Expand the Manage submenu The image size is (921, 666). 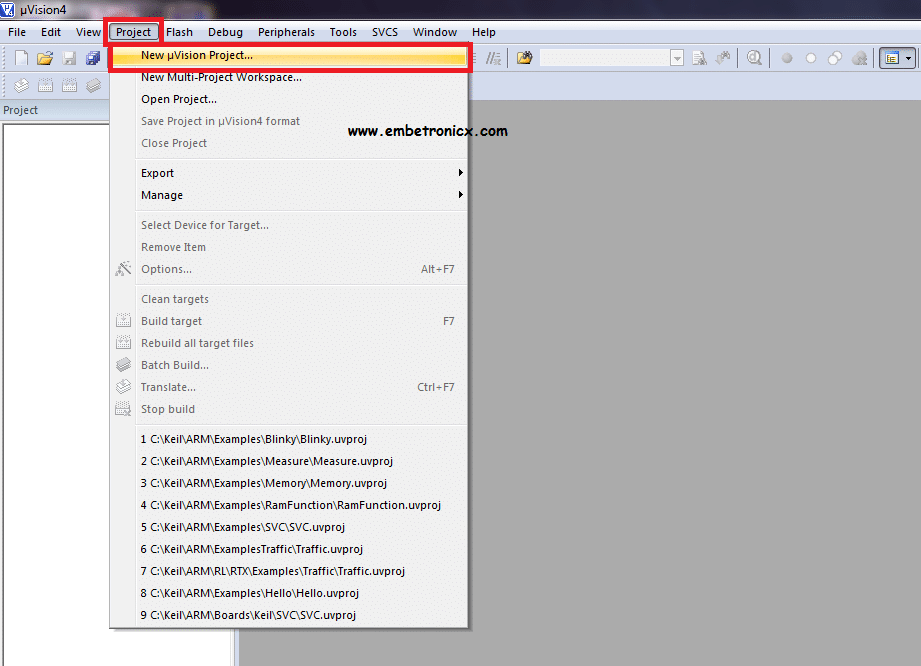click(x=300, y=195)
